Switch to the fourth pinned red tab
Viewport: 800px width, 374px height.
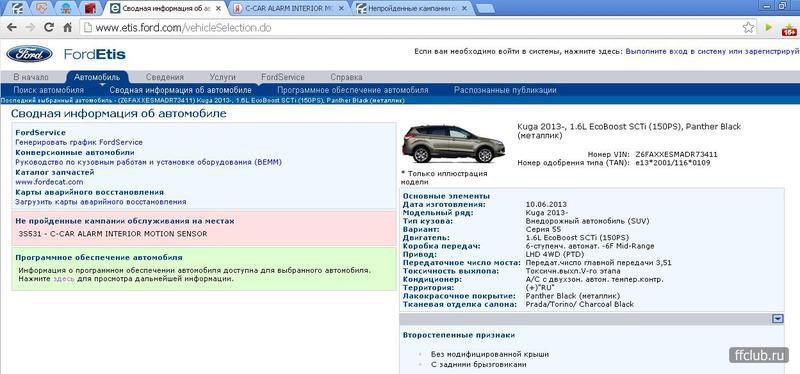(x=90, y=8)
